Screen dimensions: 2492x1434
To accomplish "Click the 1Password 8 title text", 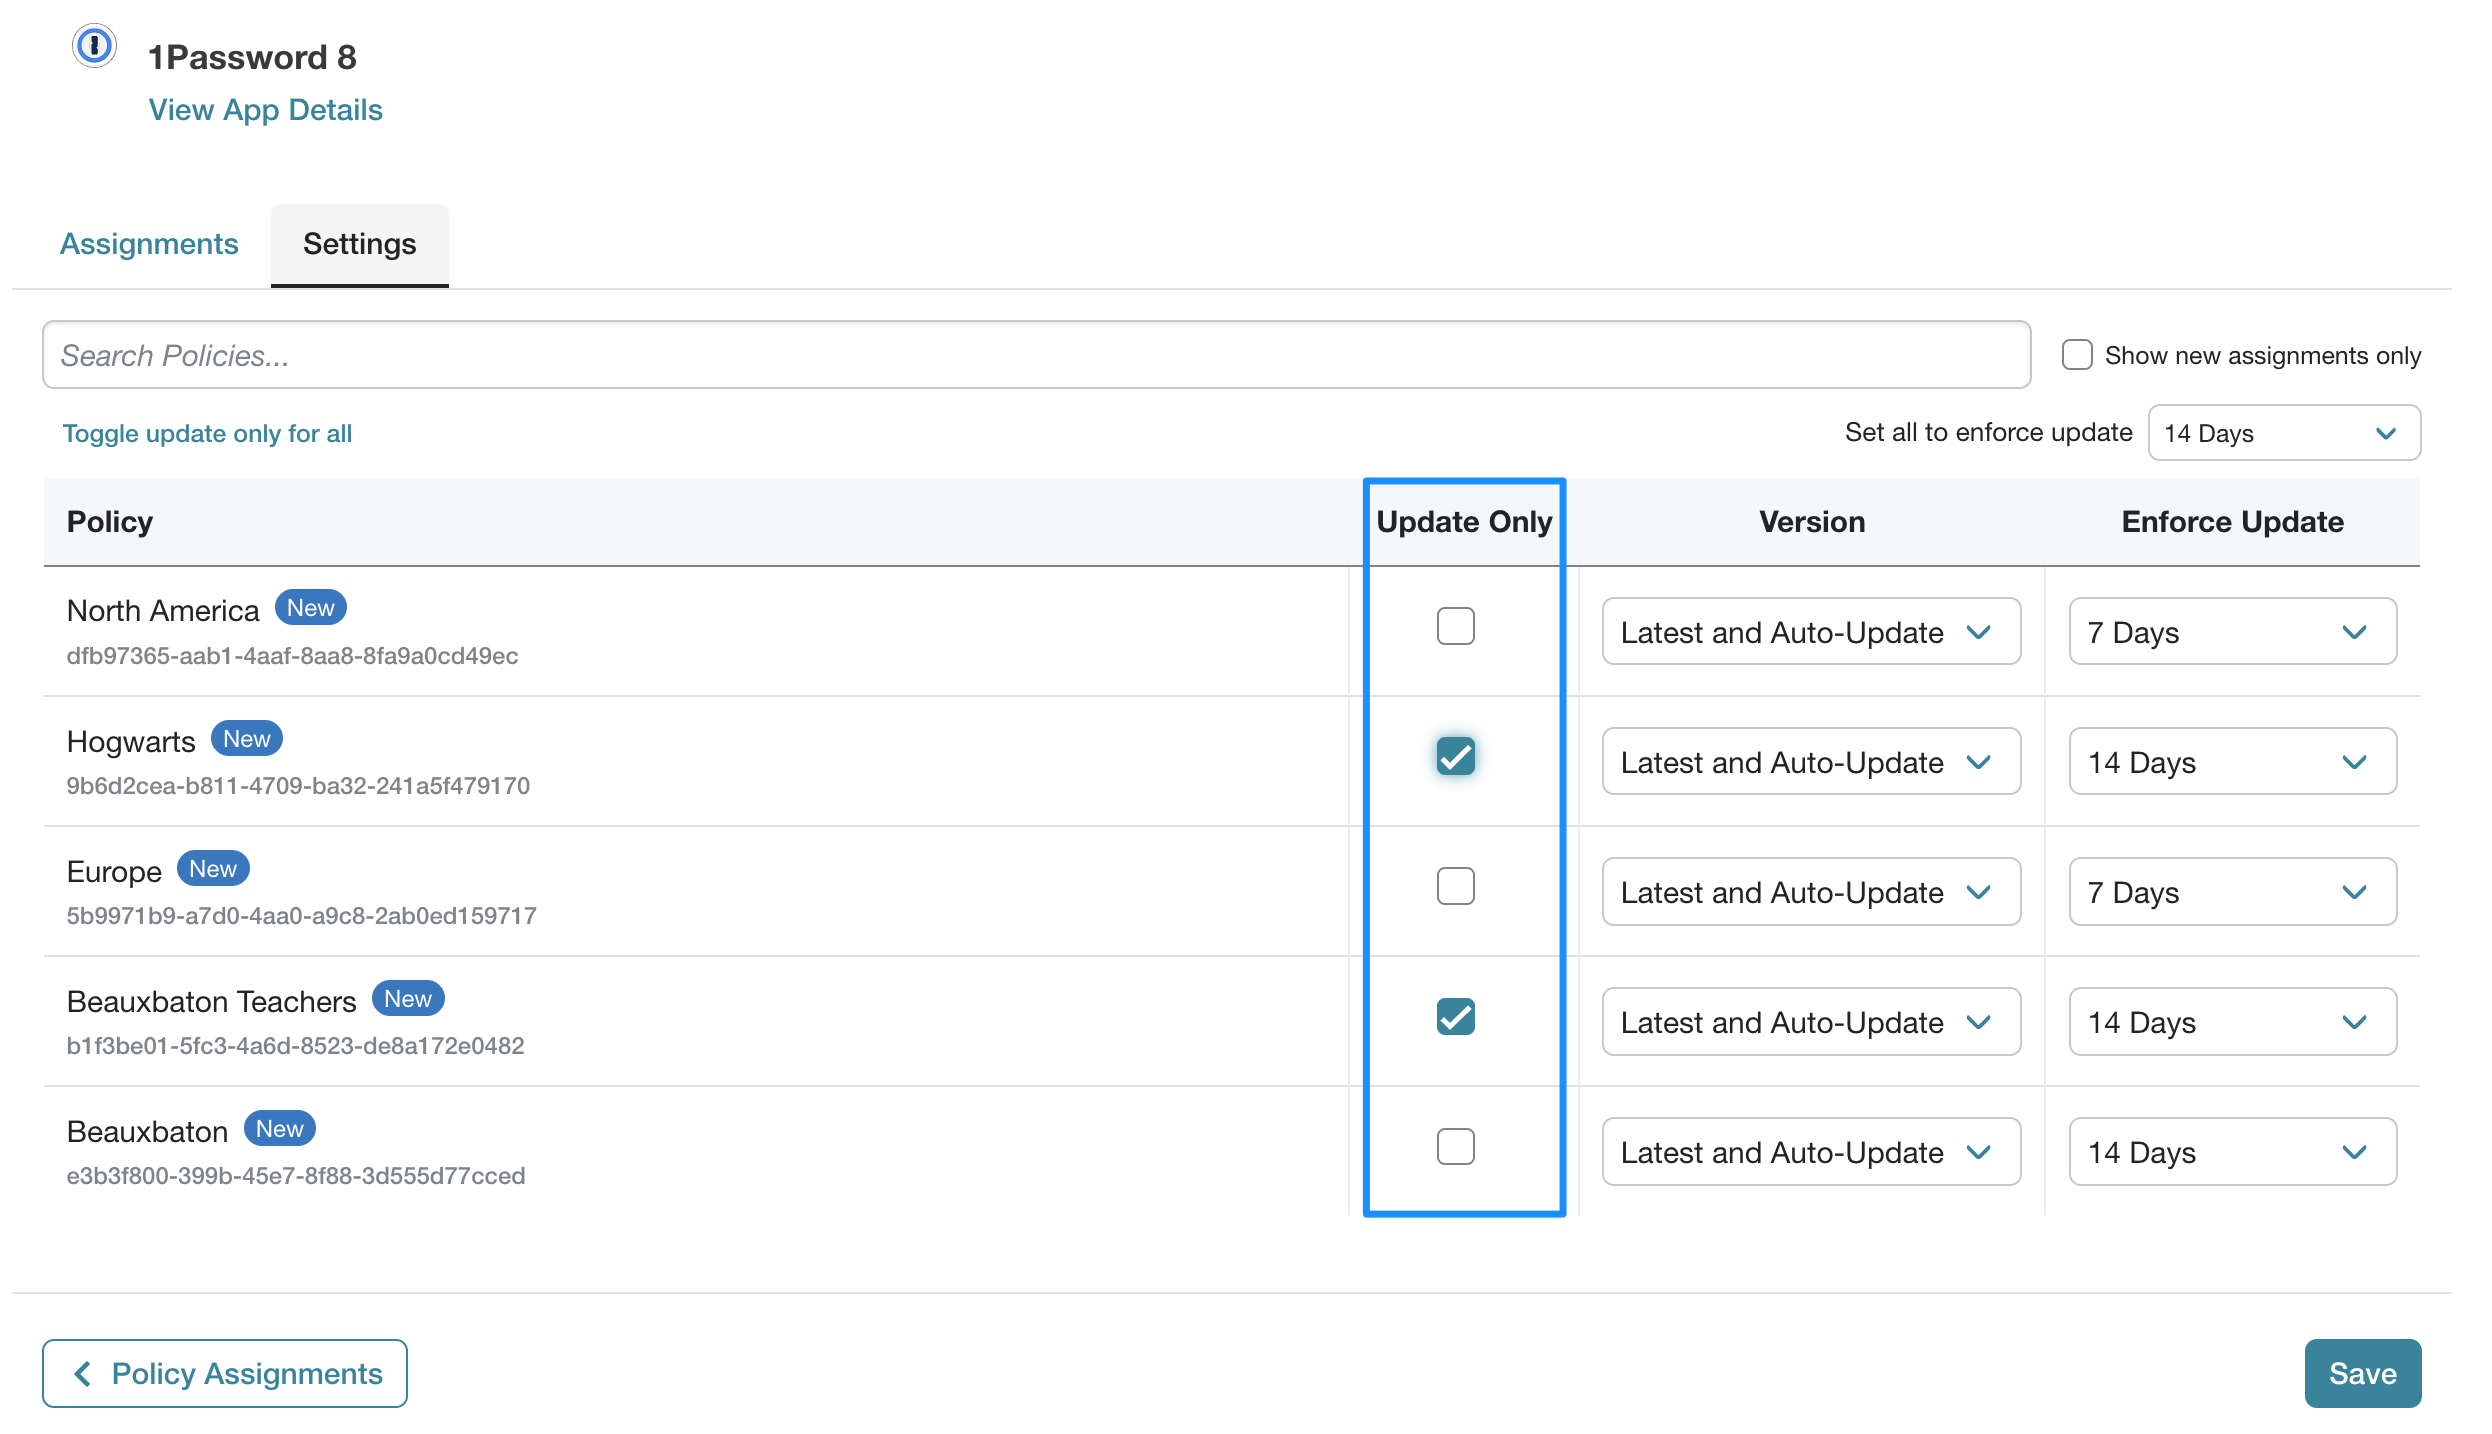I will click(x=252, y=57).
